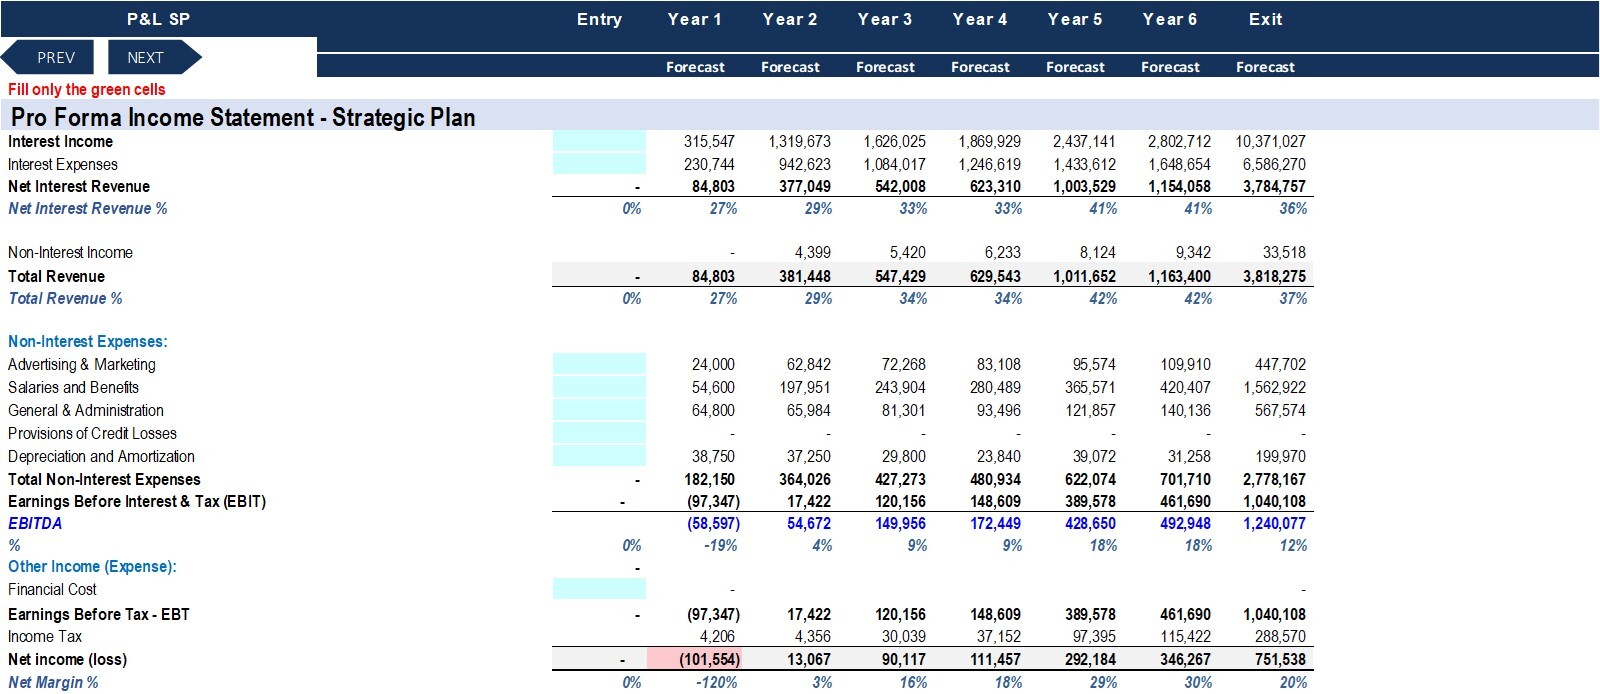Click the Year 4 column header
Viewport: 1600px width, 694px height.
click(979, 19)
